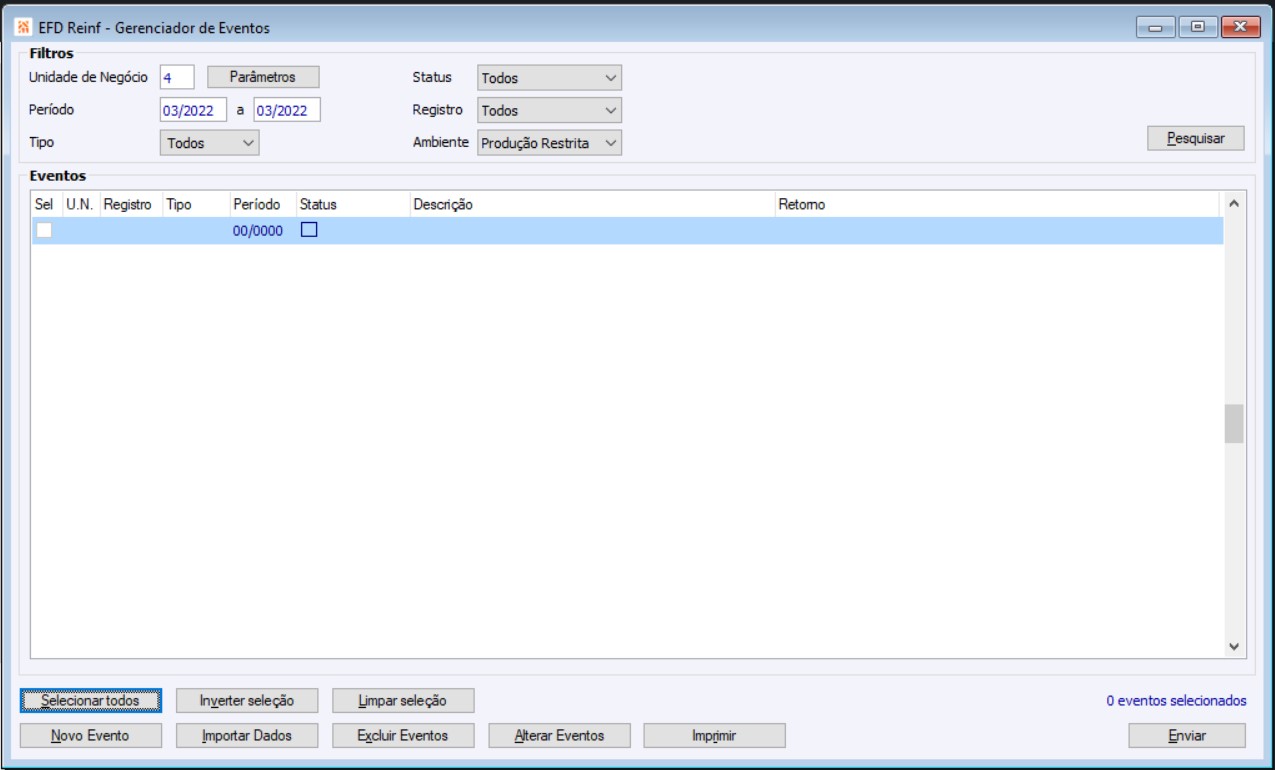Screen dimensions: 1275x770
Task: Click the '0 eventos selecionados' text
Action: [1176, 701]
